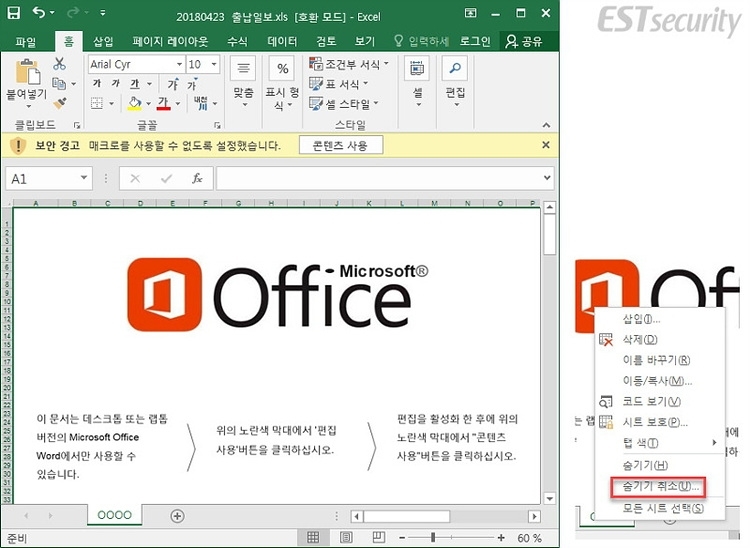Screen dimensions: 750x548
Task: Click the Format Painter brush icon
Action: point(59,103)
